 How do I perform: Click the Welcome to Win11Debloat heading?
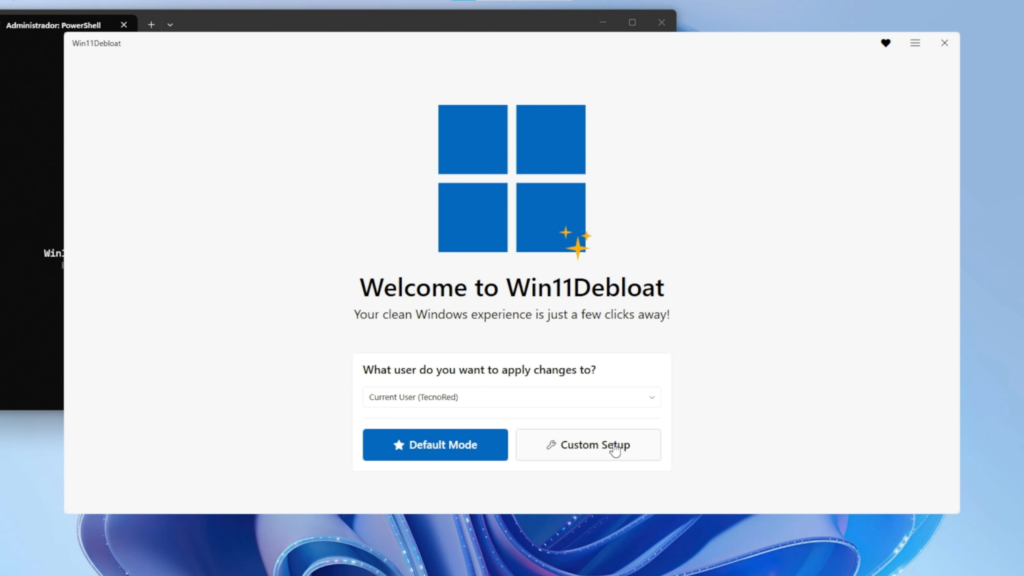(x=511, y=287)
